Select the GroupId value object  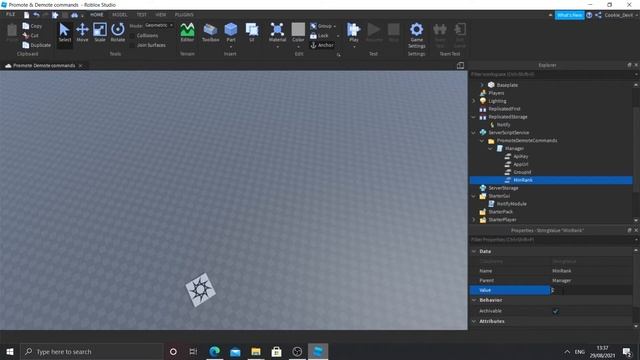click(522, 172)
